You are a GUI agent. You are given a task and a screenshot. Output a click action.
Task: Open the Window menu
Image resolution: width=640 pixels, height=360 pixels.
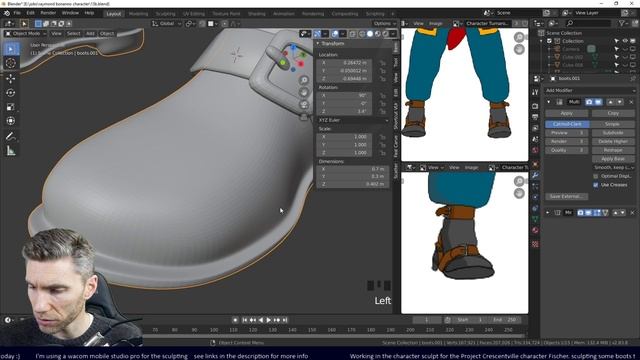tap(70, 13)
